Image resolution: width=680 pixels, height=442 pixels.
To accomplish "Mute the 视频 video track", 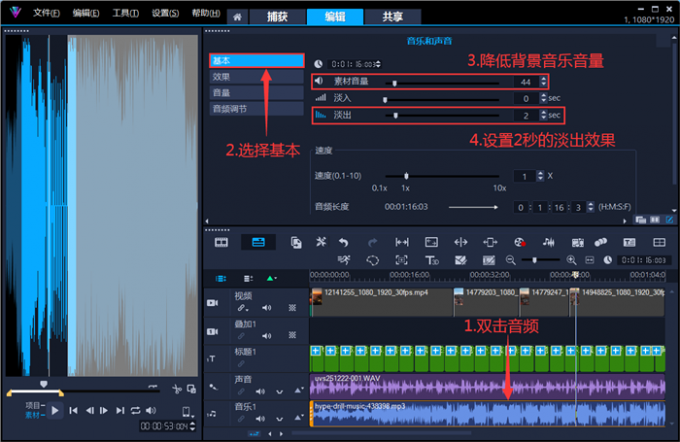I will [x=266, y=308].
